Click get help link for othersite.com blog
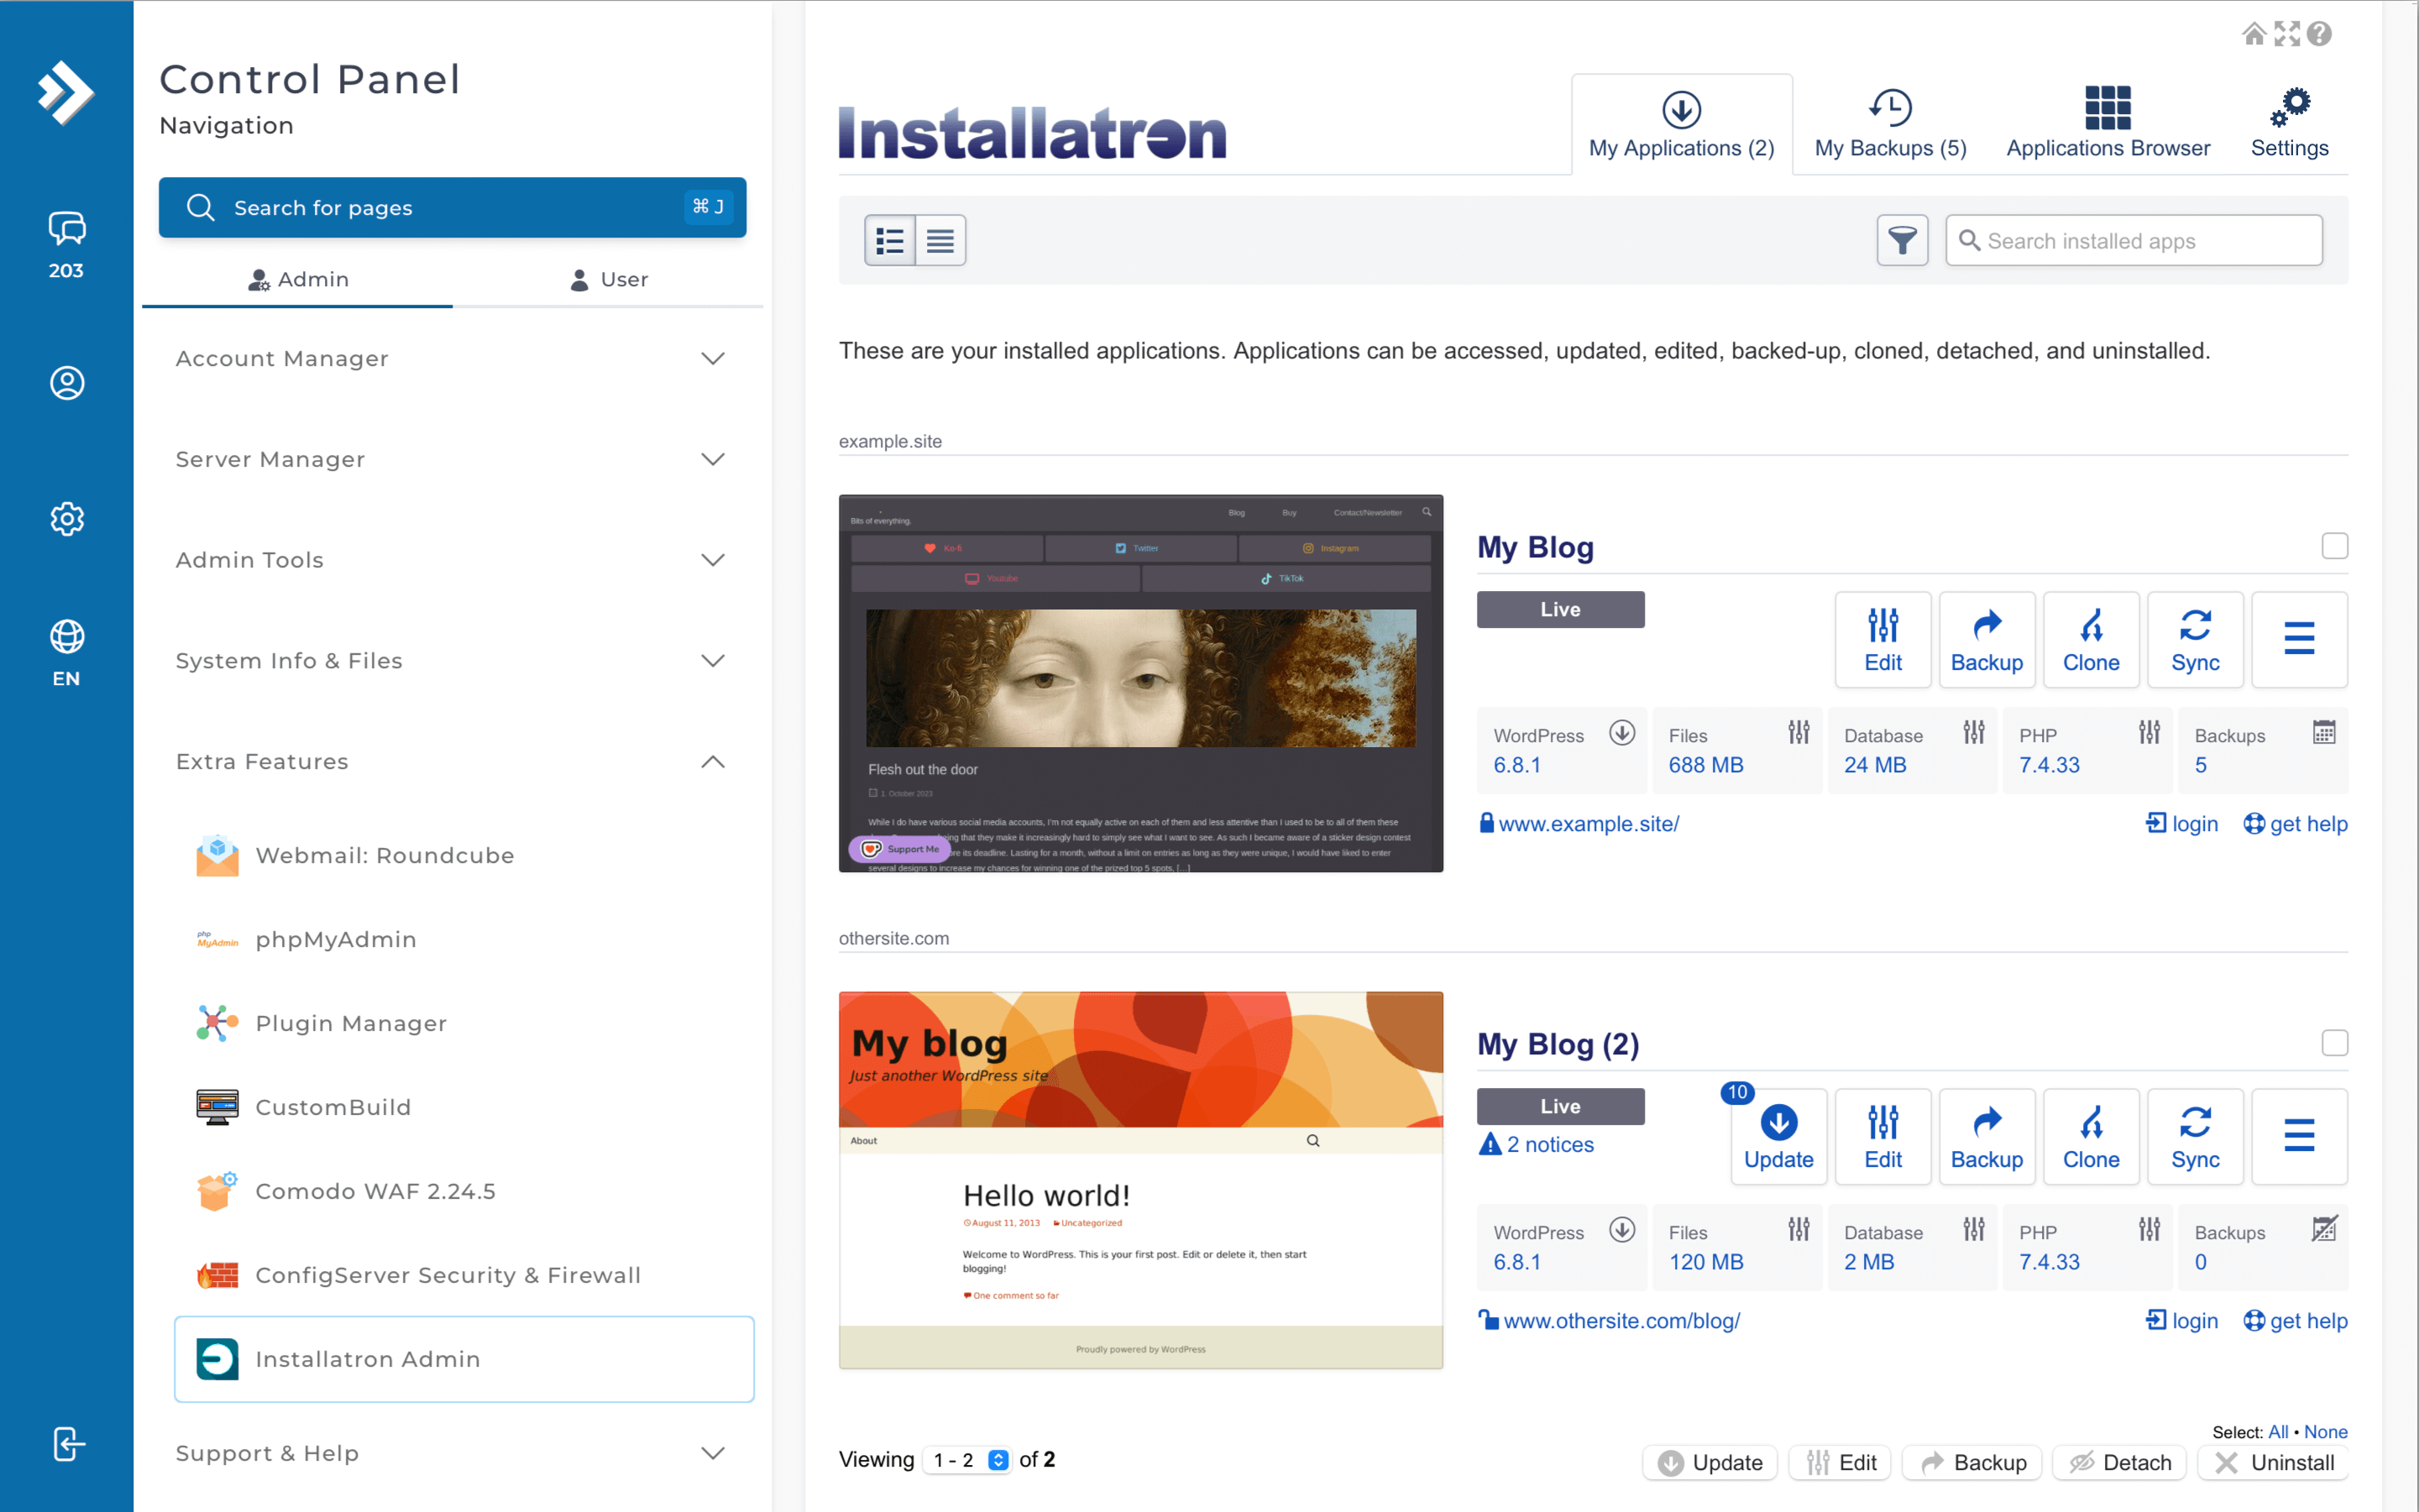 (2295, 1321)
